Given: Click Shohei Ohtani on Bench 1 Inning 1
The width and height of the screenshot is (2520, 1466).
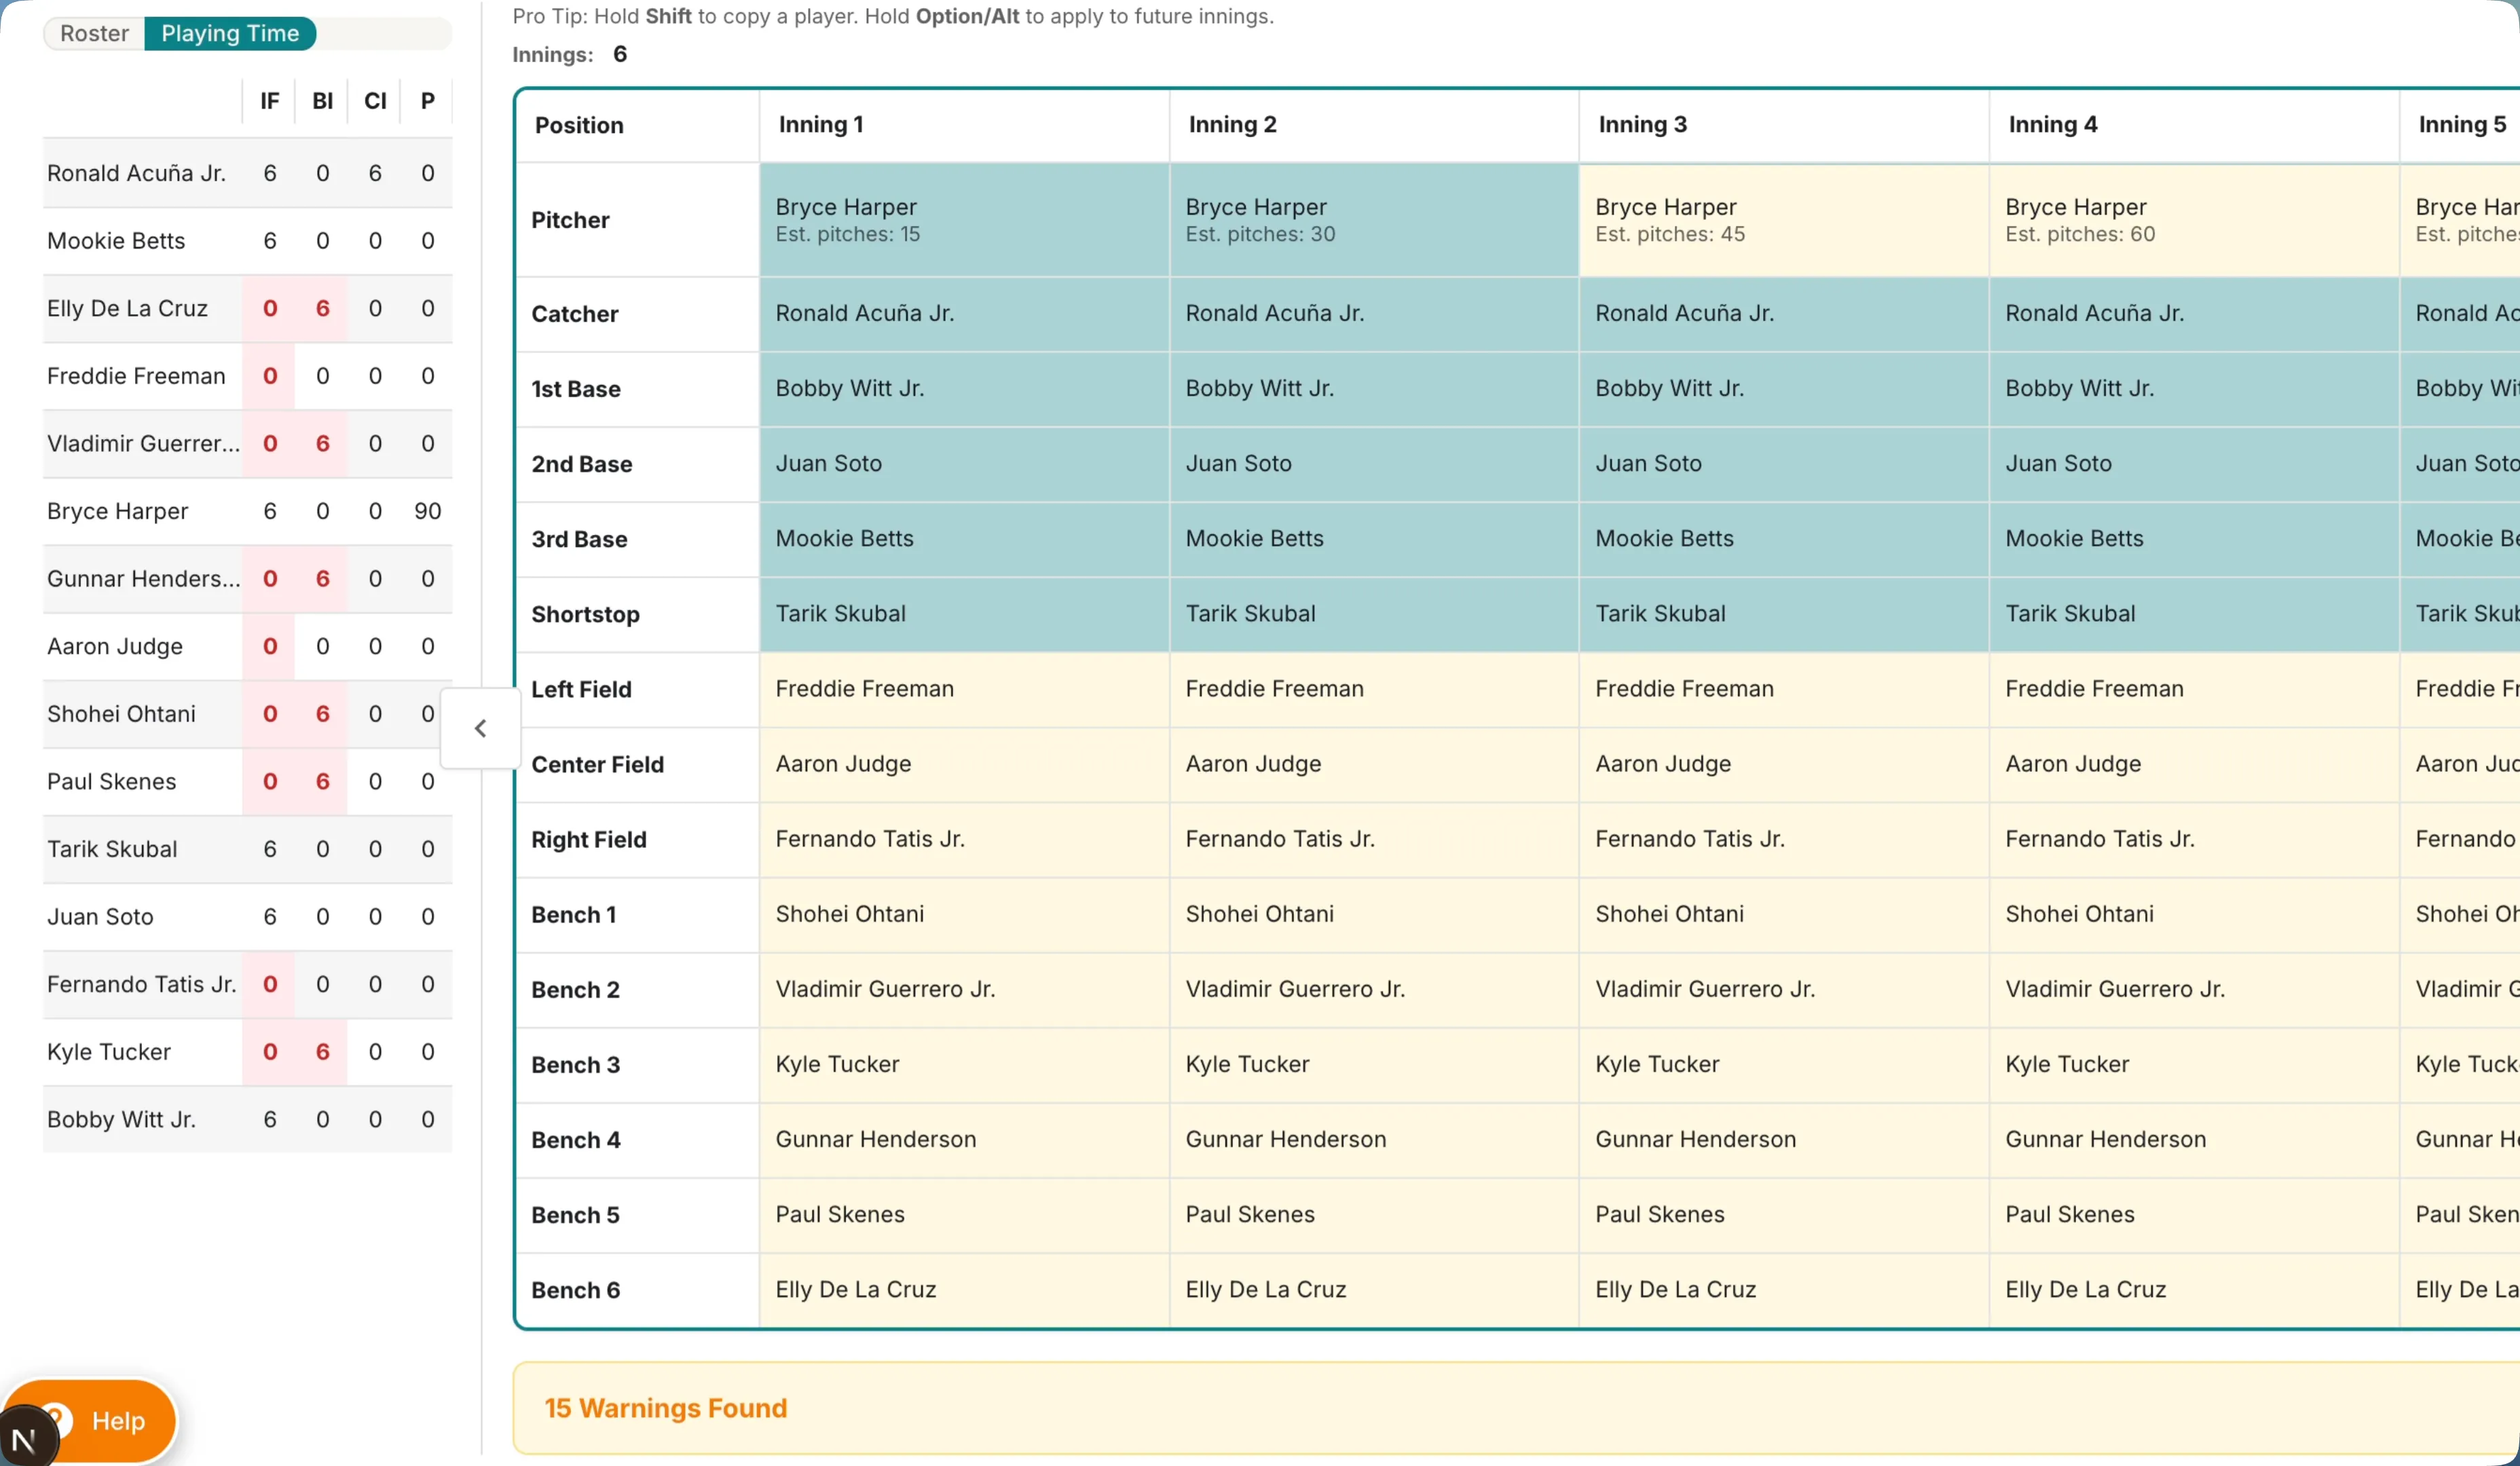Looking at the screenshot, I should click(964, 914).
